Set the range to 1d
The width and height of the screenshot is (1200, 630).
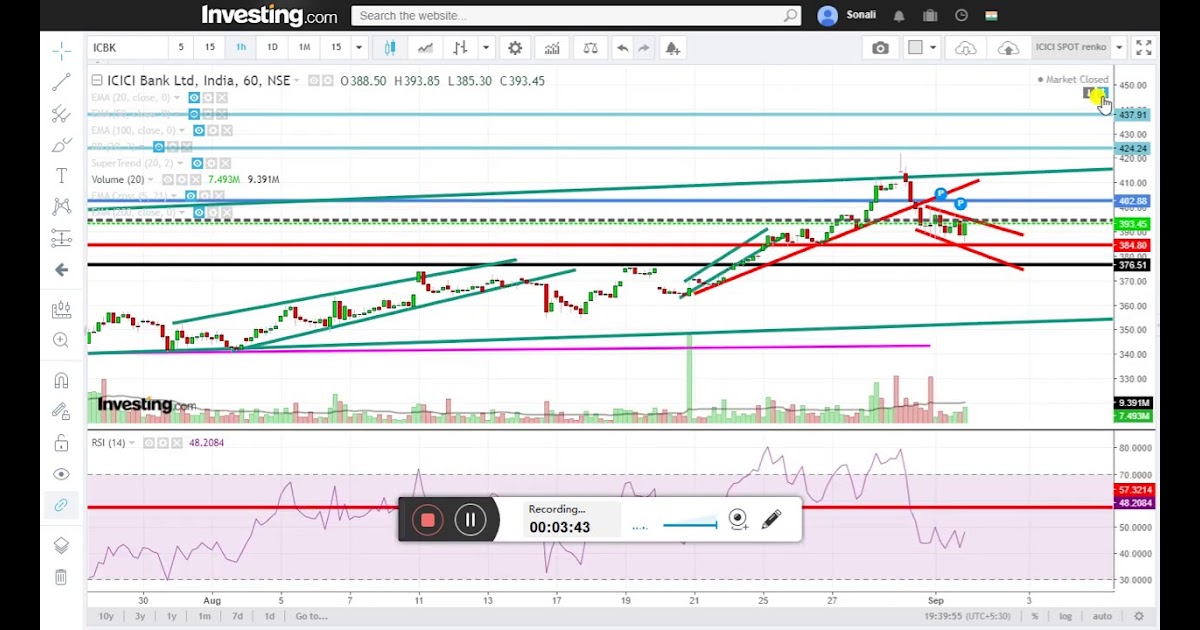tap(270, 616)
